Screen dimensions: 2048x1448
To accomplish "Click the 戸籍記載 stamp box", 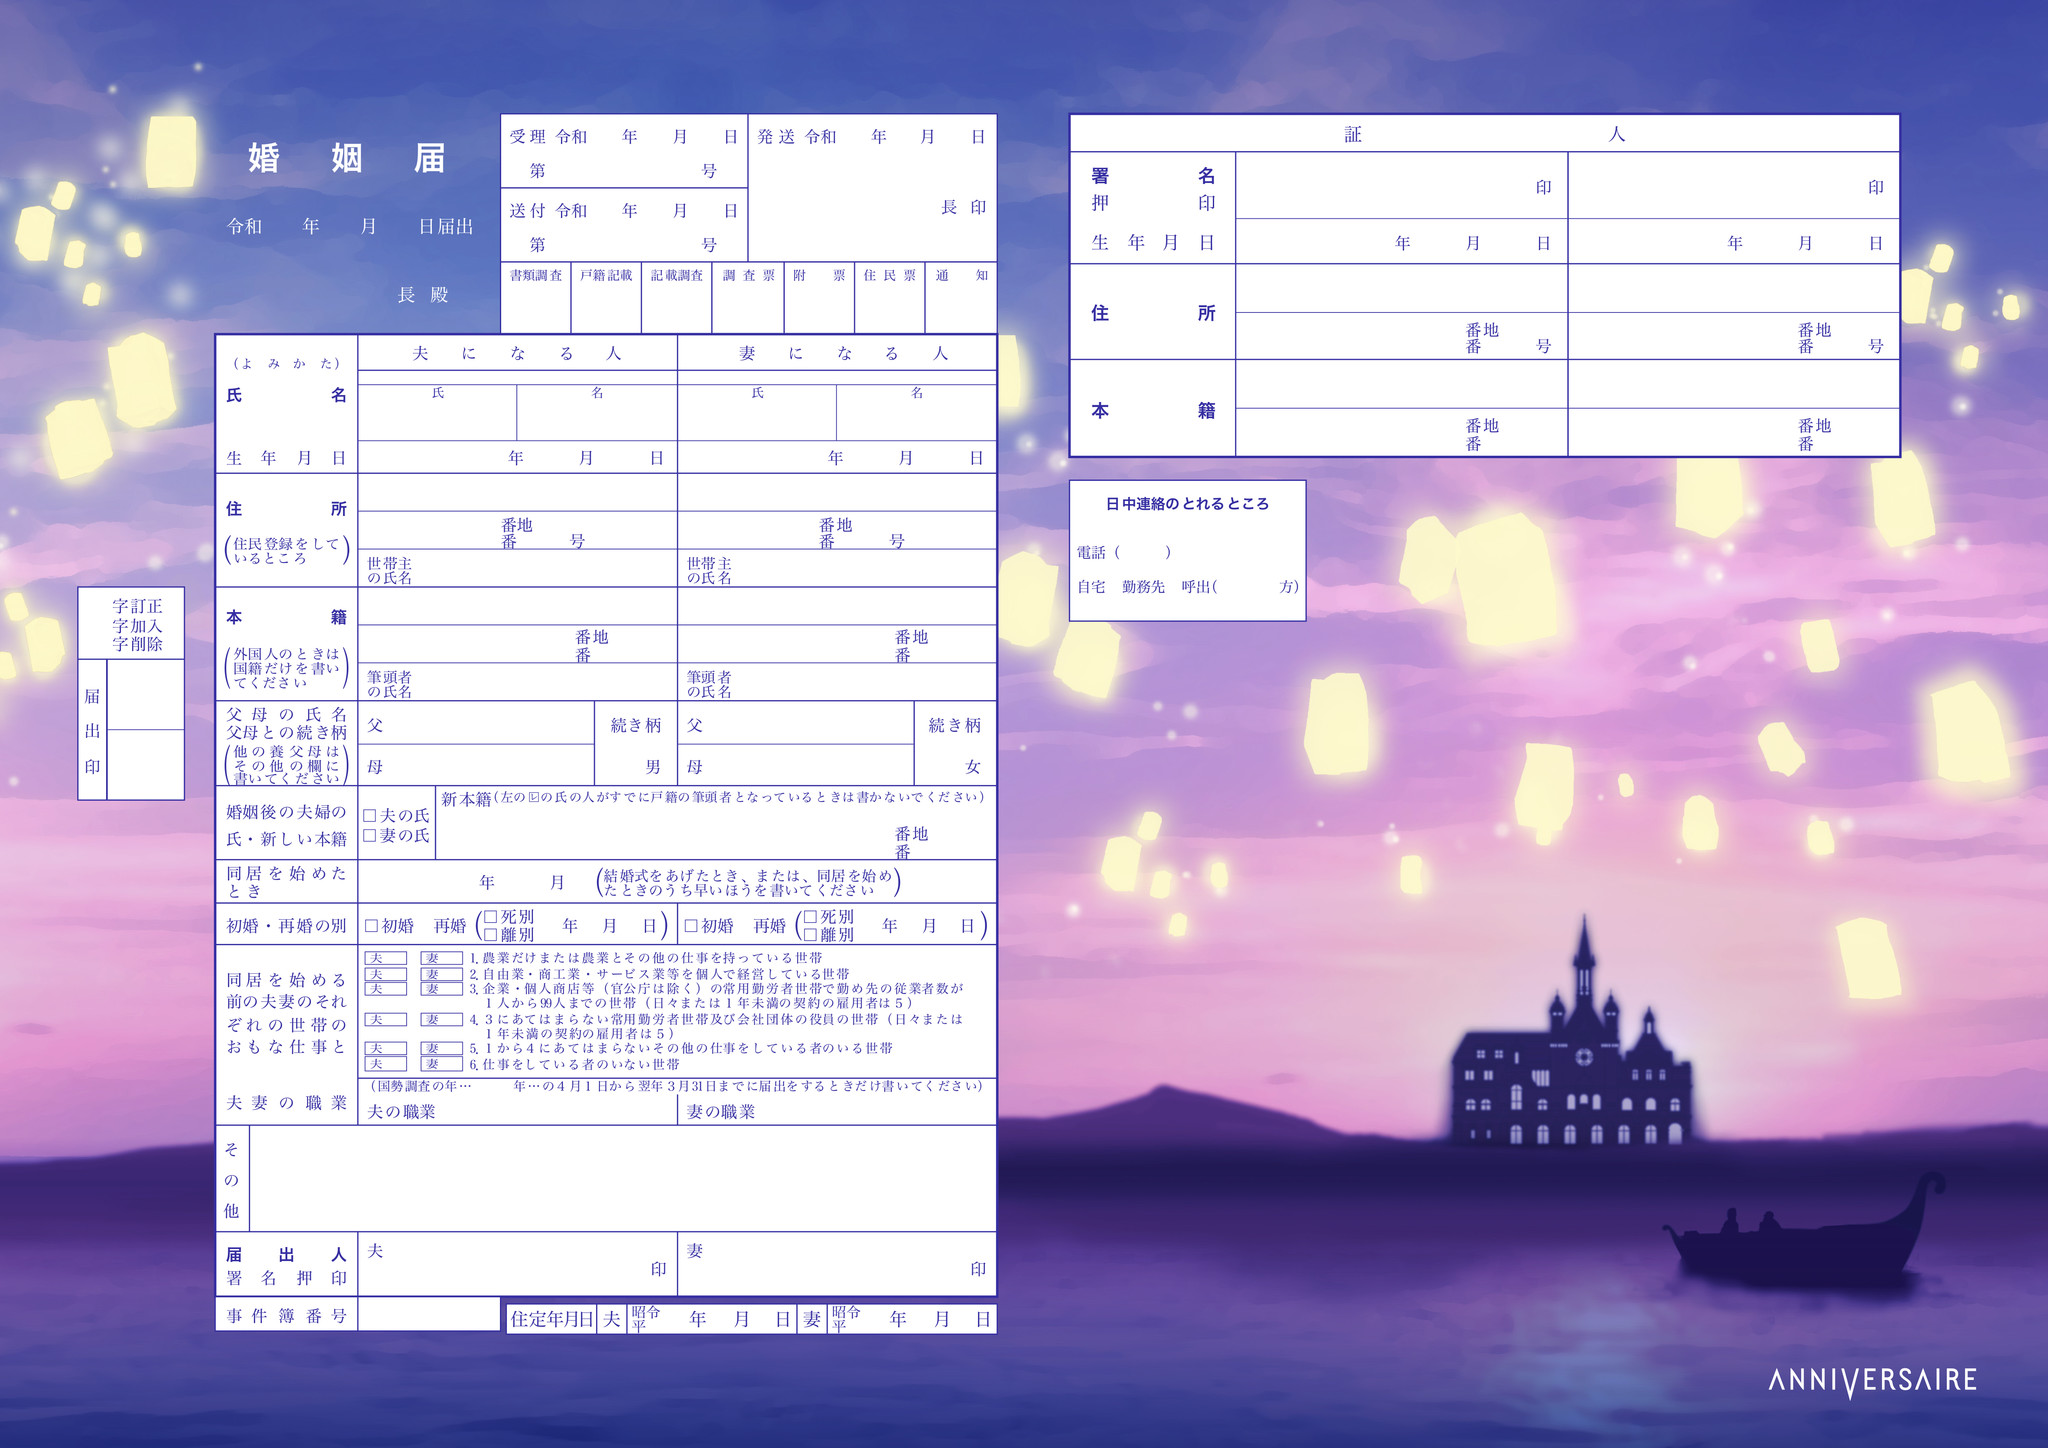I will (606, 298).
